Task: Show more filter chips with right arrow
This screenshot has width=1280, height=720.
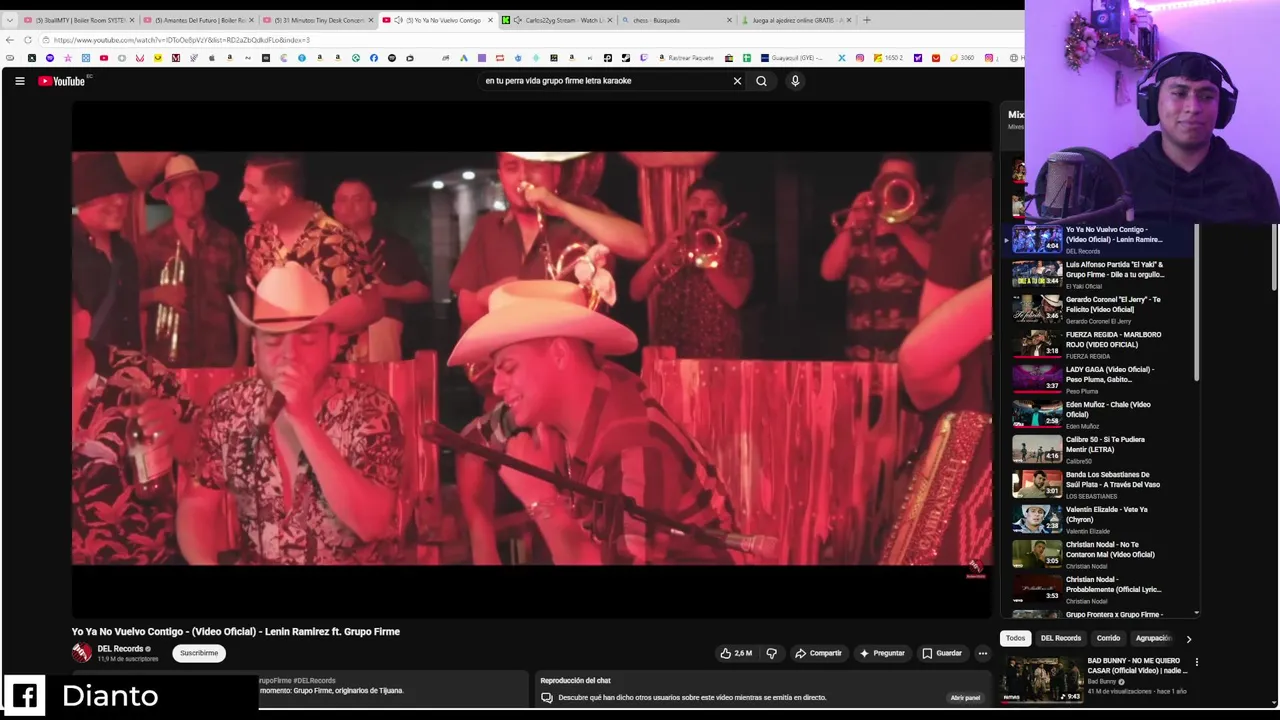Action: [x=1188, y=638]
